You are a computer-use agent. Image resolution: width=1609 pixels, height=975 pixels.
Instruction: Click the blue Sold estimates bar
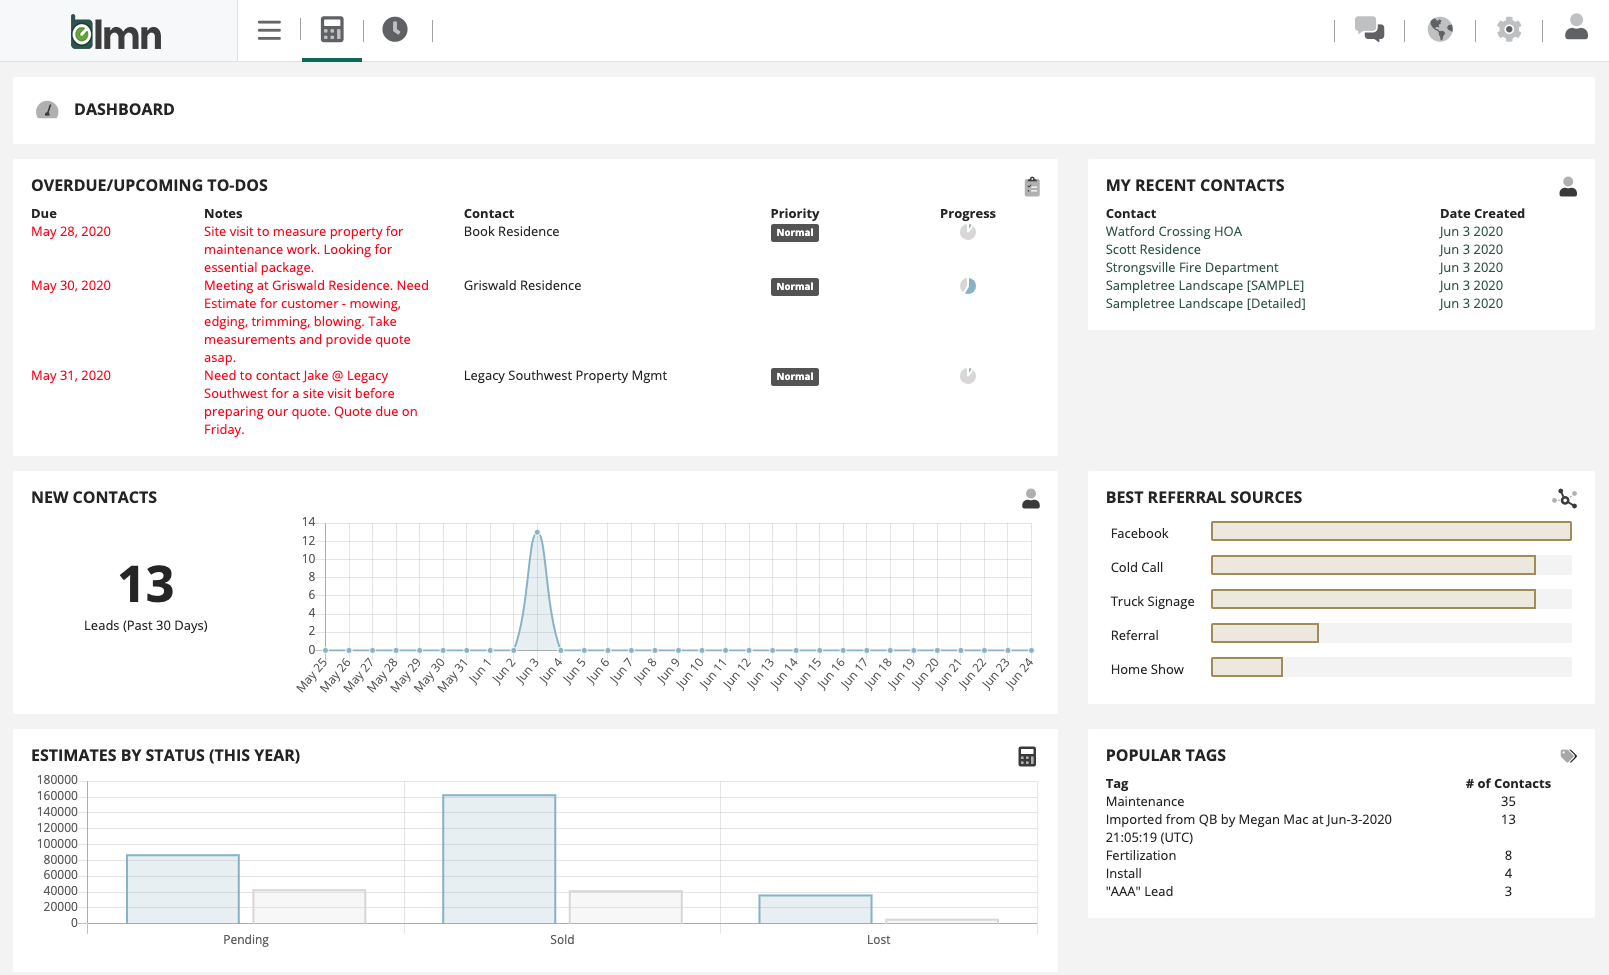click(499, 859)
